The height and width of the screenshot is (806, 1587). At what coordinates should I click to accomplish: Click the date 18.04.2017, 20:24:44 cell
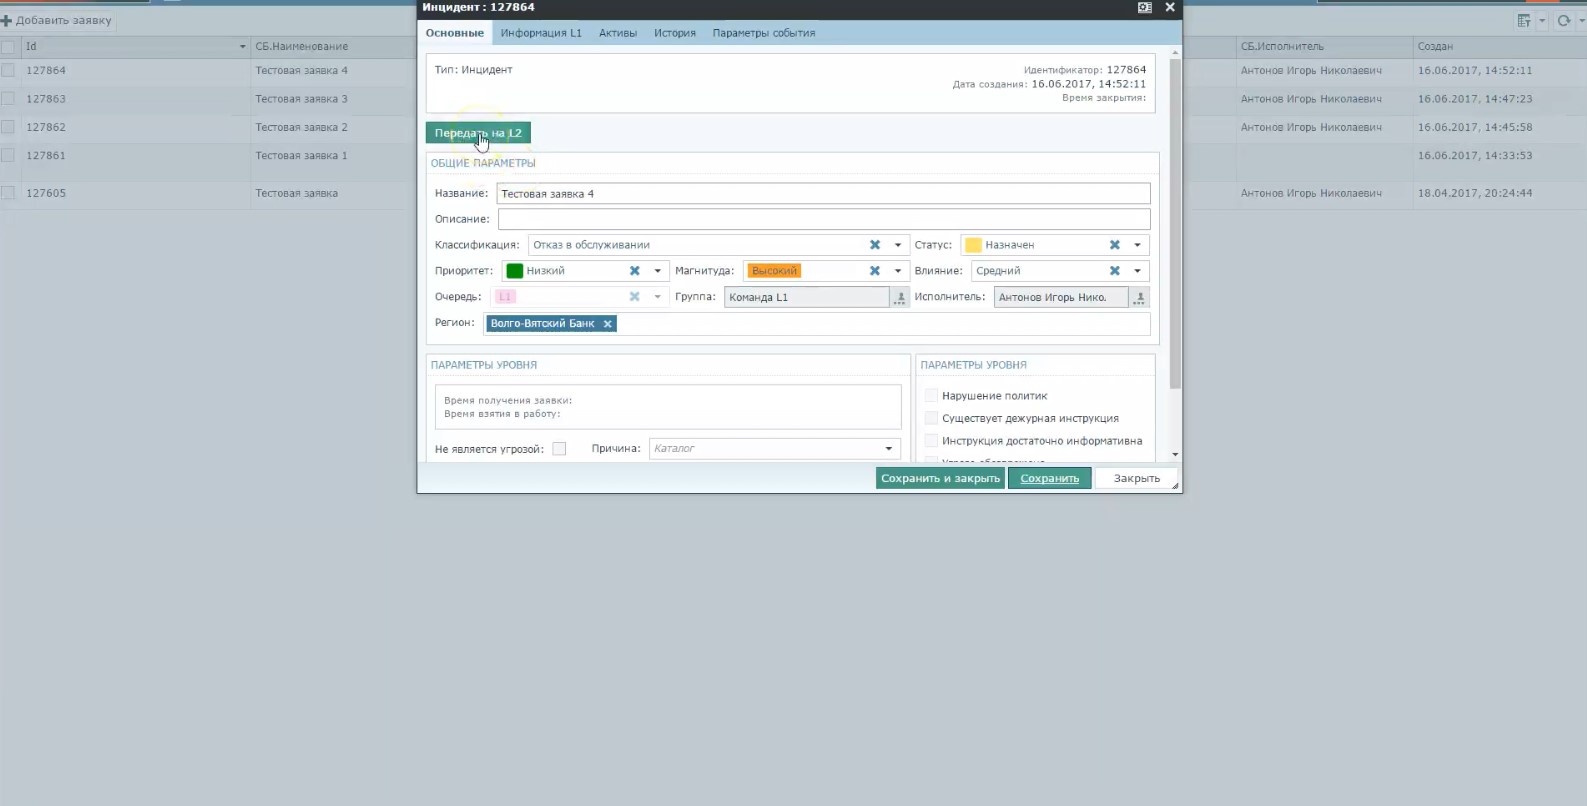tap(1475, 193)
